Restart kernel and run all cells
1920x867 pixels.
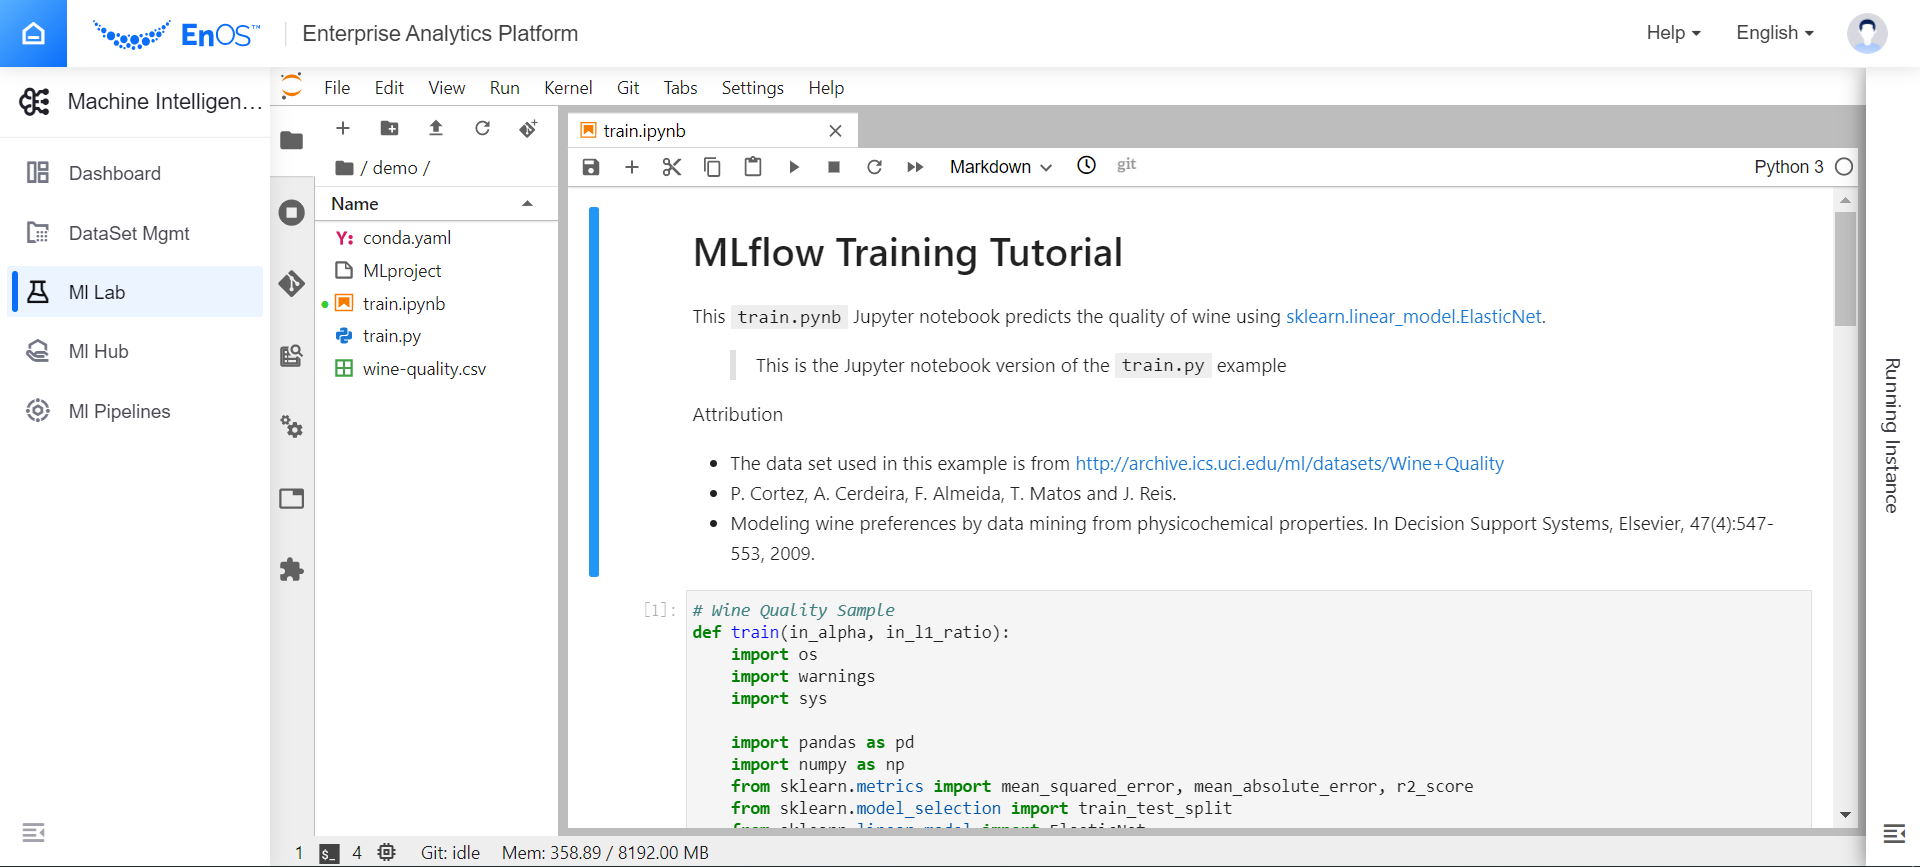coord(915,167)
